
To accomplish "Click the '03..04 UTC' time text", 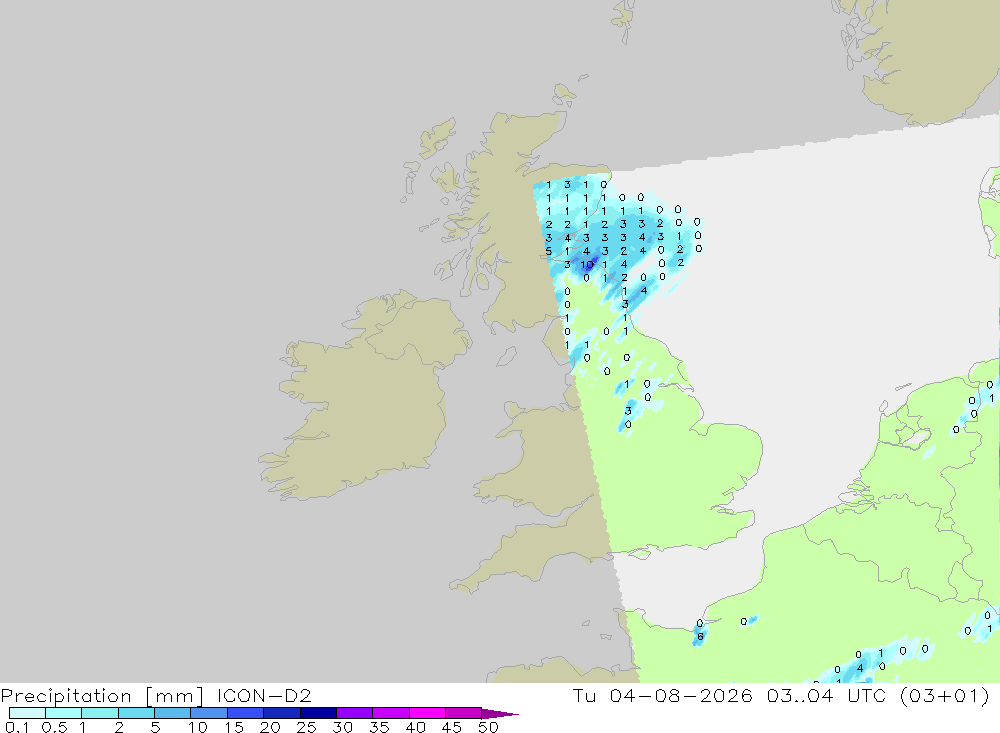I will tap(827, 695).
